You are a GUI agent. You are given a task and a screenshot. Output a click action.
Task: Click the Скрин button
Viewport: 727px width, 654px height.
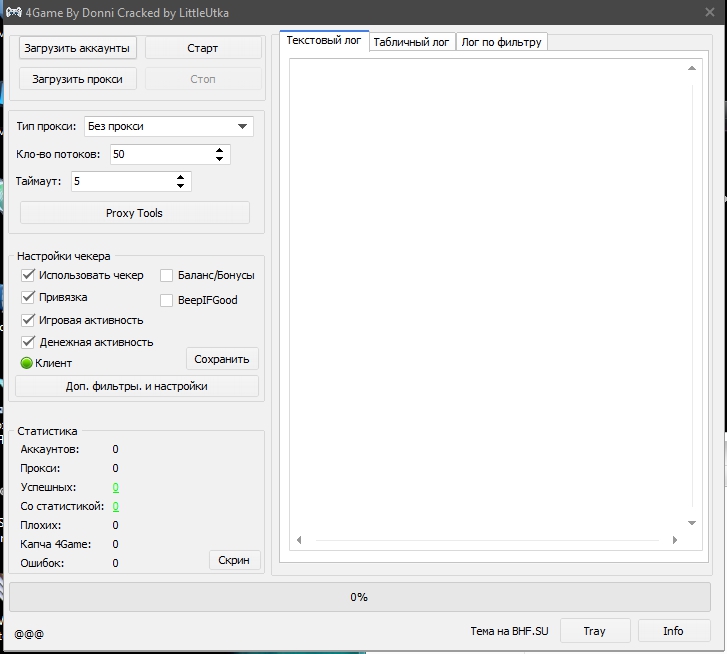click(234, 560)
